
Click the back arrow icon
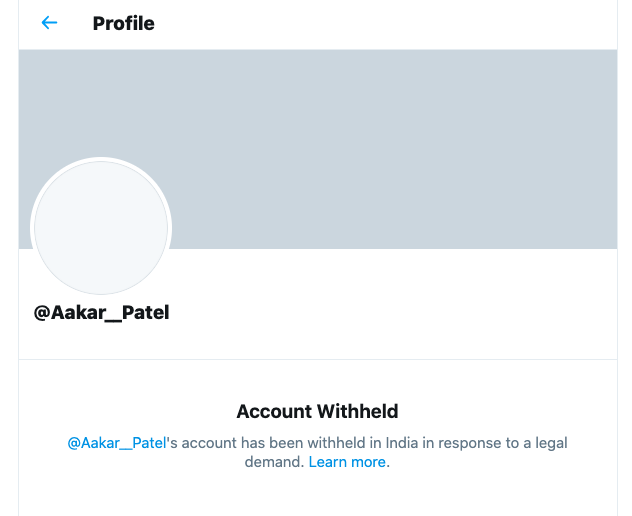click(x=49, y=23)
